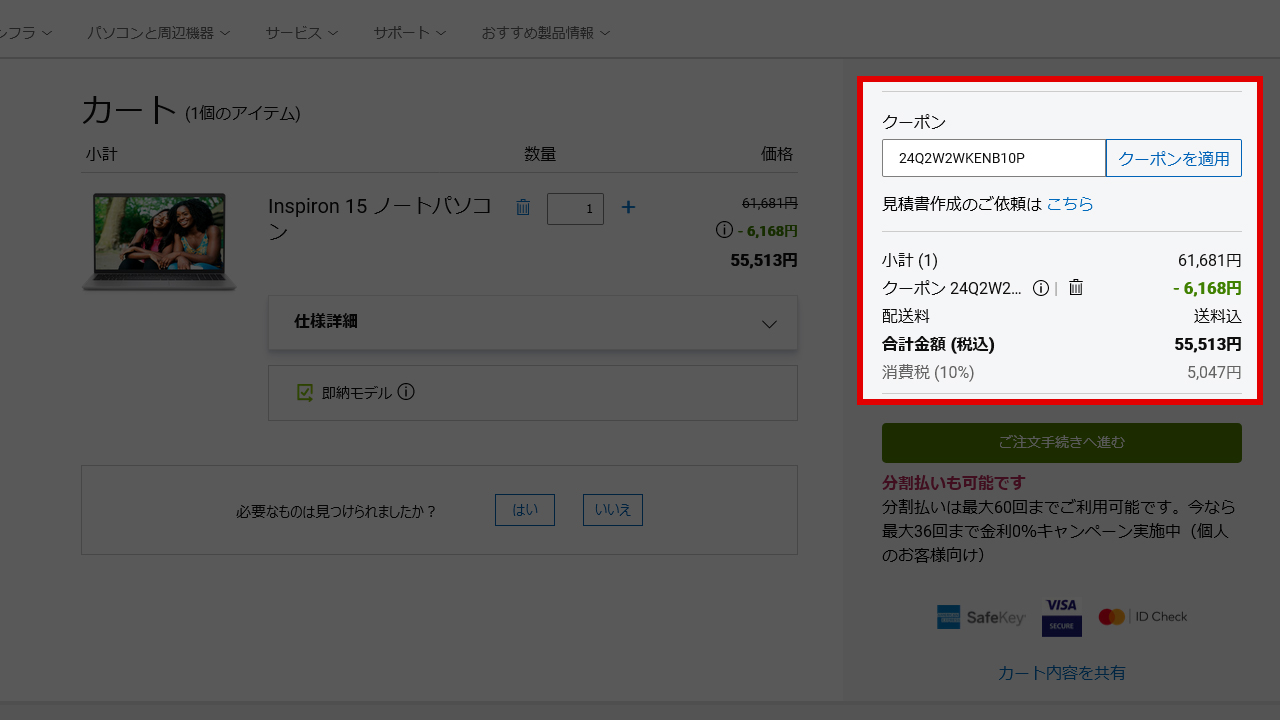Image resolution: width=1280 pixels, height=720 pixels.
Task: Click the 必要なものは見つけられましたか？ question
Action: [x=337, y=511]
